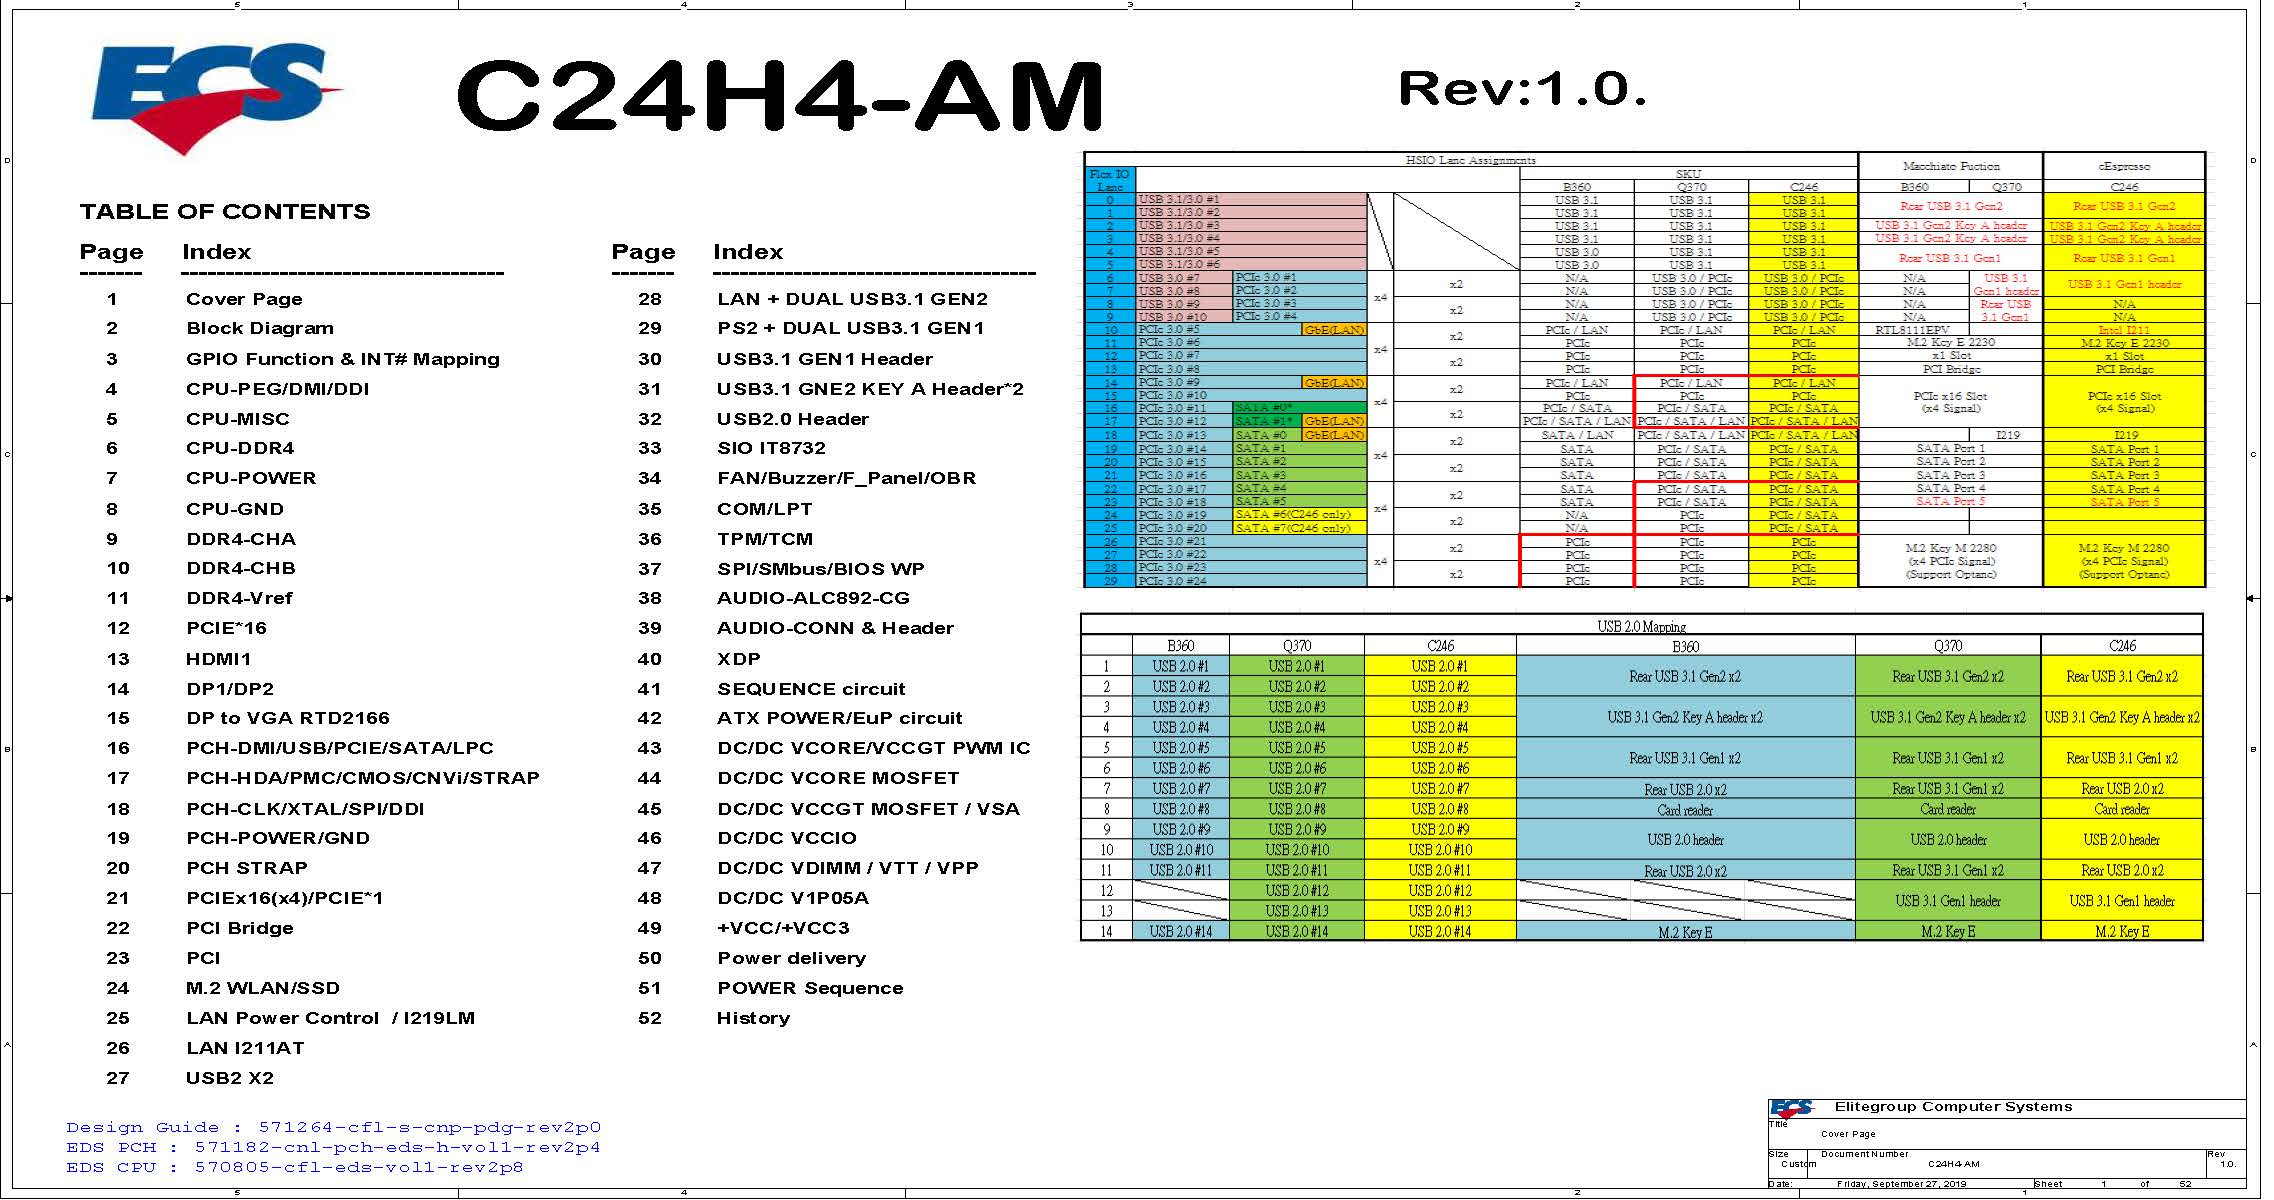Click the EDS CPU reference line
This screenshot has width=2274, height=1200.
[x=295, y=1167]
